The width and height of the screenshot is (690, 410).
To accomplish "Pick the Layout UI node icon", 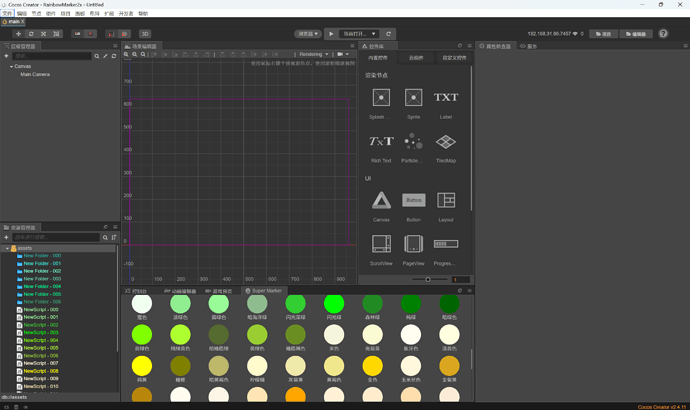I will coord(446,200).
